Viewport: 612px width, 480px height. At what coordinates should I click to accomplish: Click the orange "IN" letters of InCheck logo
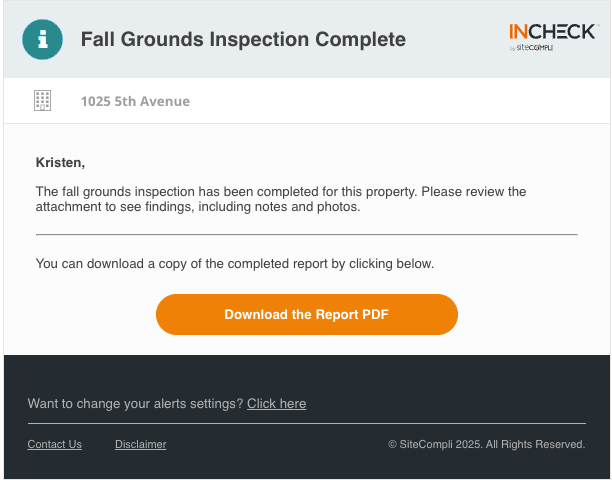coord(519,32)
